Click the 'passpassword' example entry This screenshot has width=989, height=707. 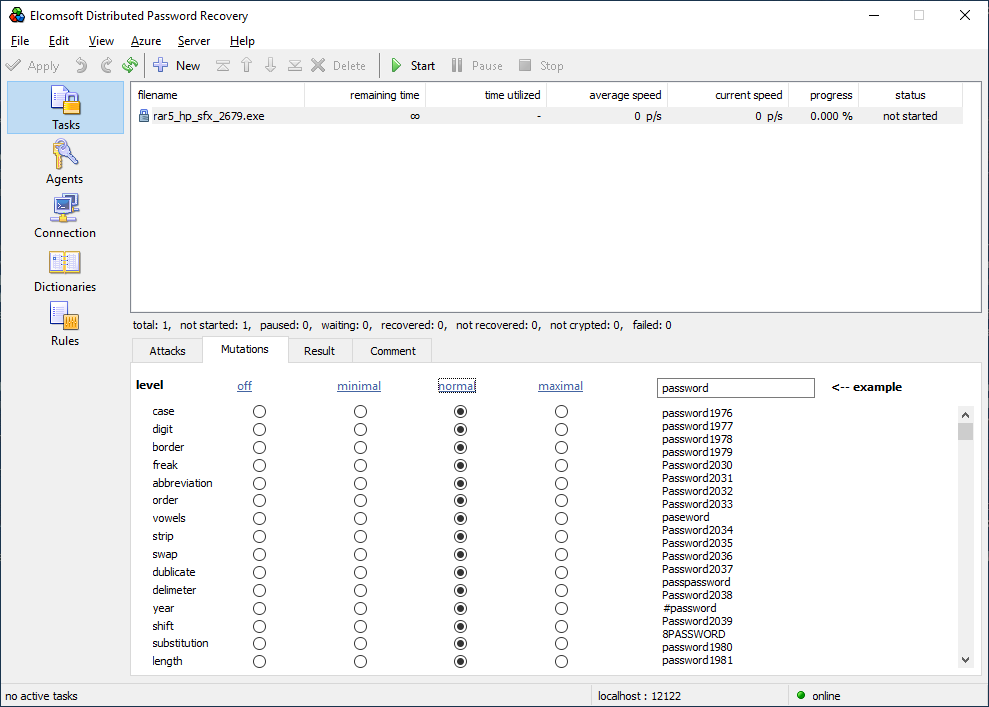pyautogui.click(x=696, y=582)
